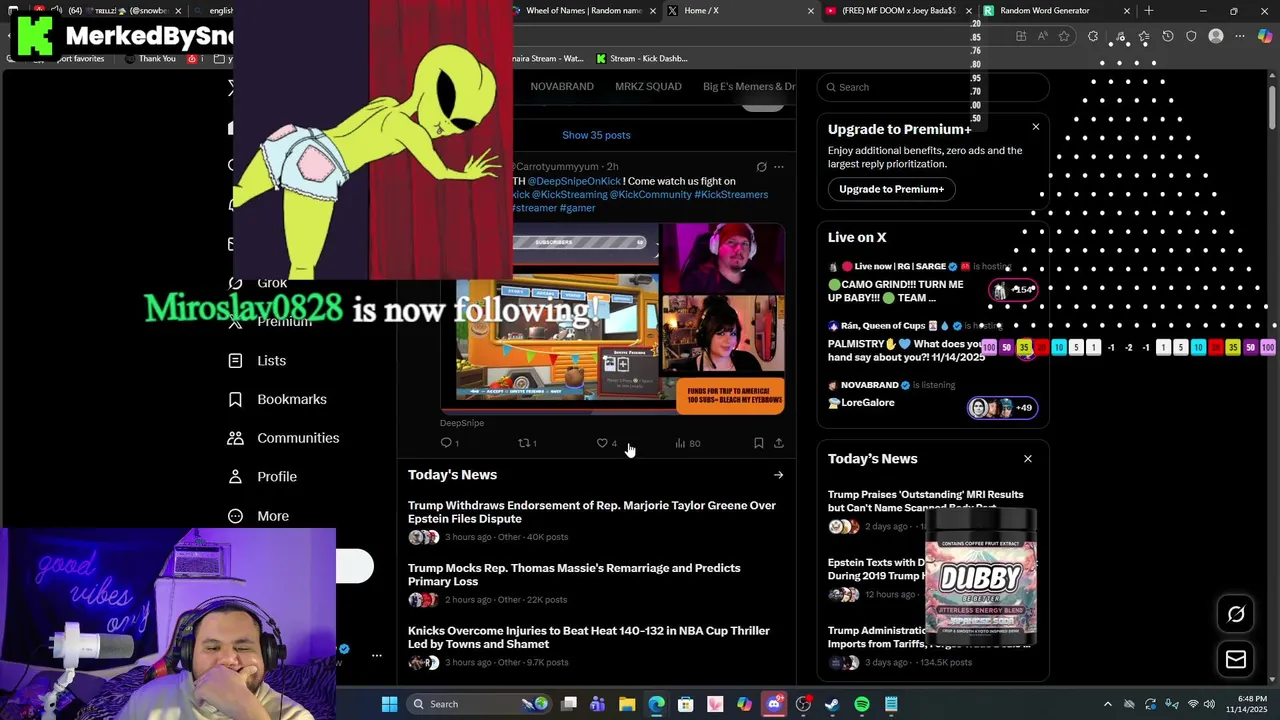The image size is (1280, 720).
Task: Open Copilot in the Edge toolbar
Action: pos(1265,36)
